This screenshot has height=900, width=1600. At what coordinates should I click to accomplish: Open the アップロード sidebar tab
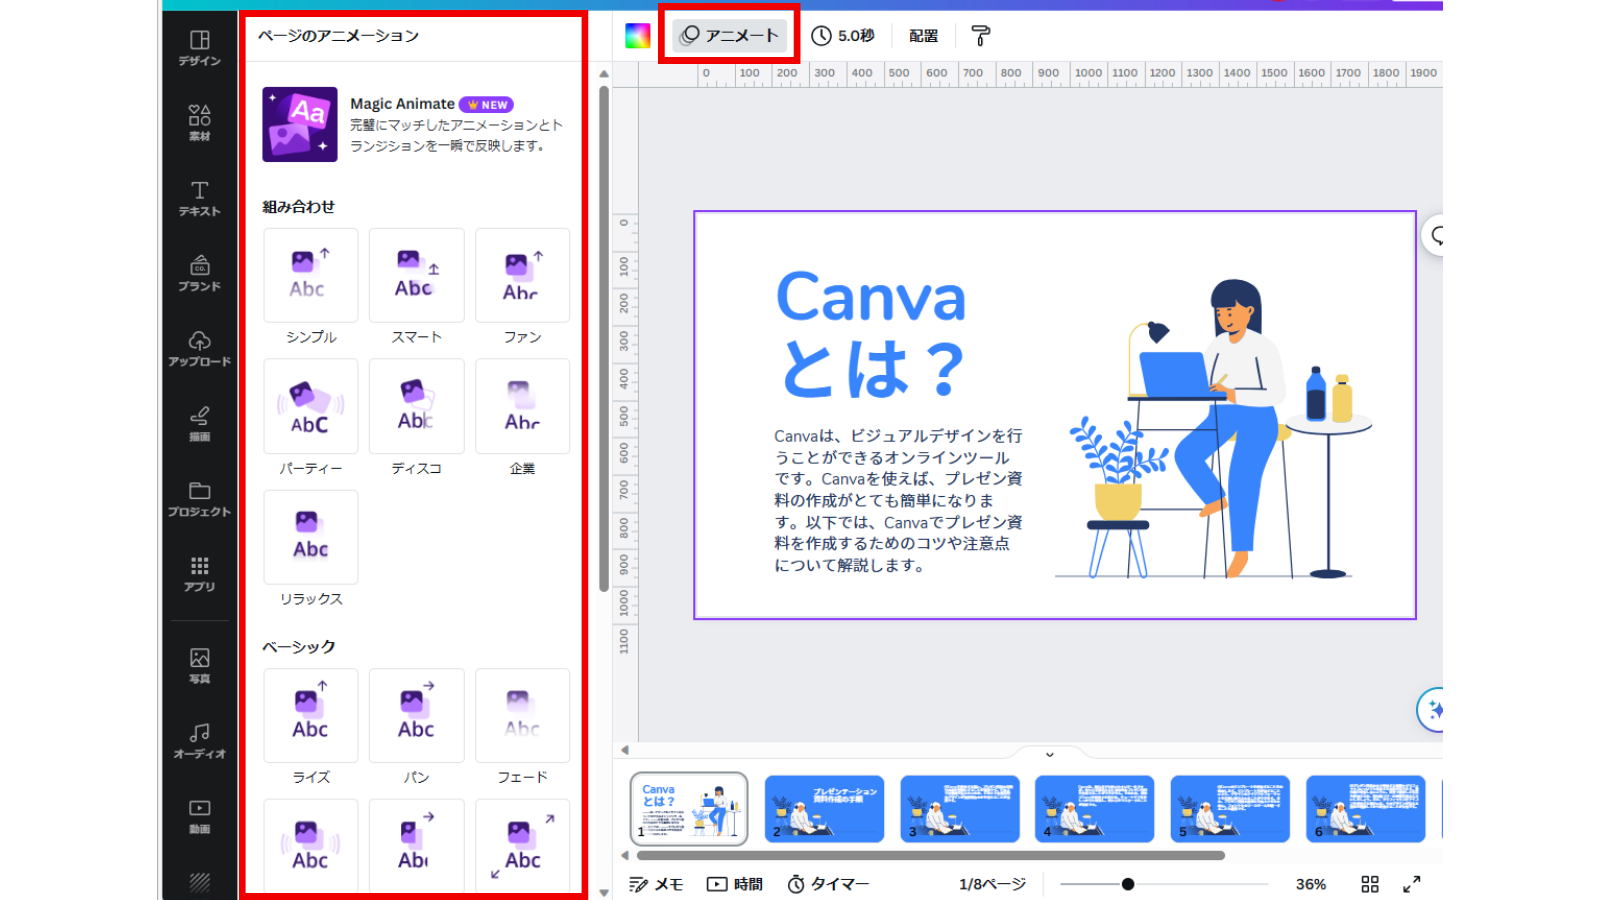(199, 348)
